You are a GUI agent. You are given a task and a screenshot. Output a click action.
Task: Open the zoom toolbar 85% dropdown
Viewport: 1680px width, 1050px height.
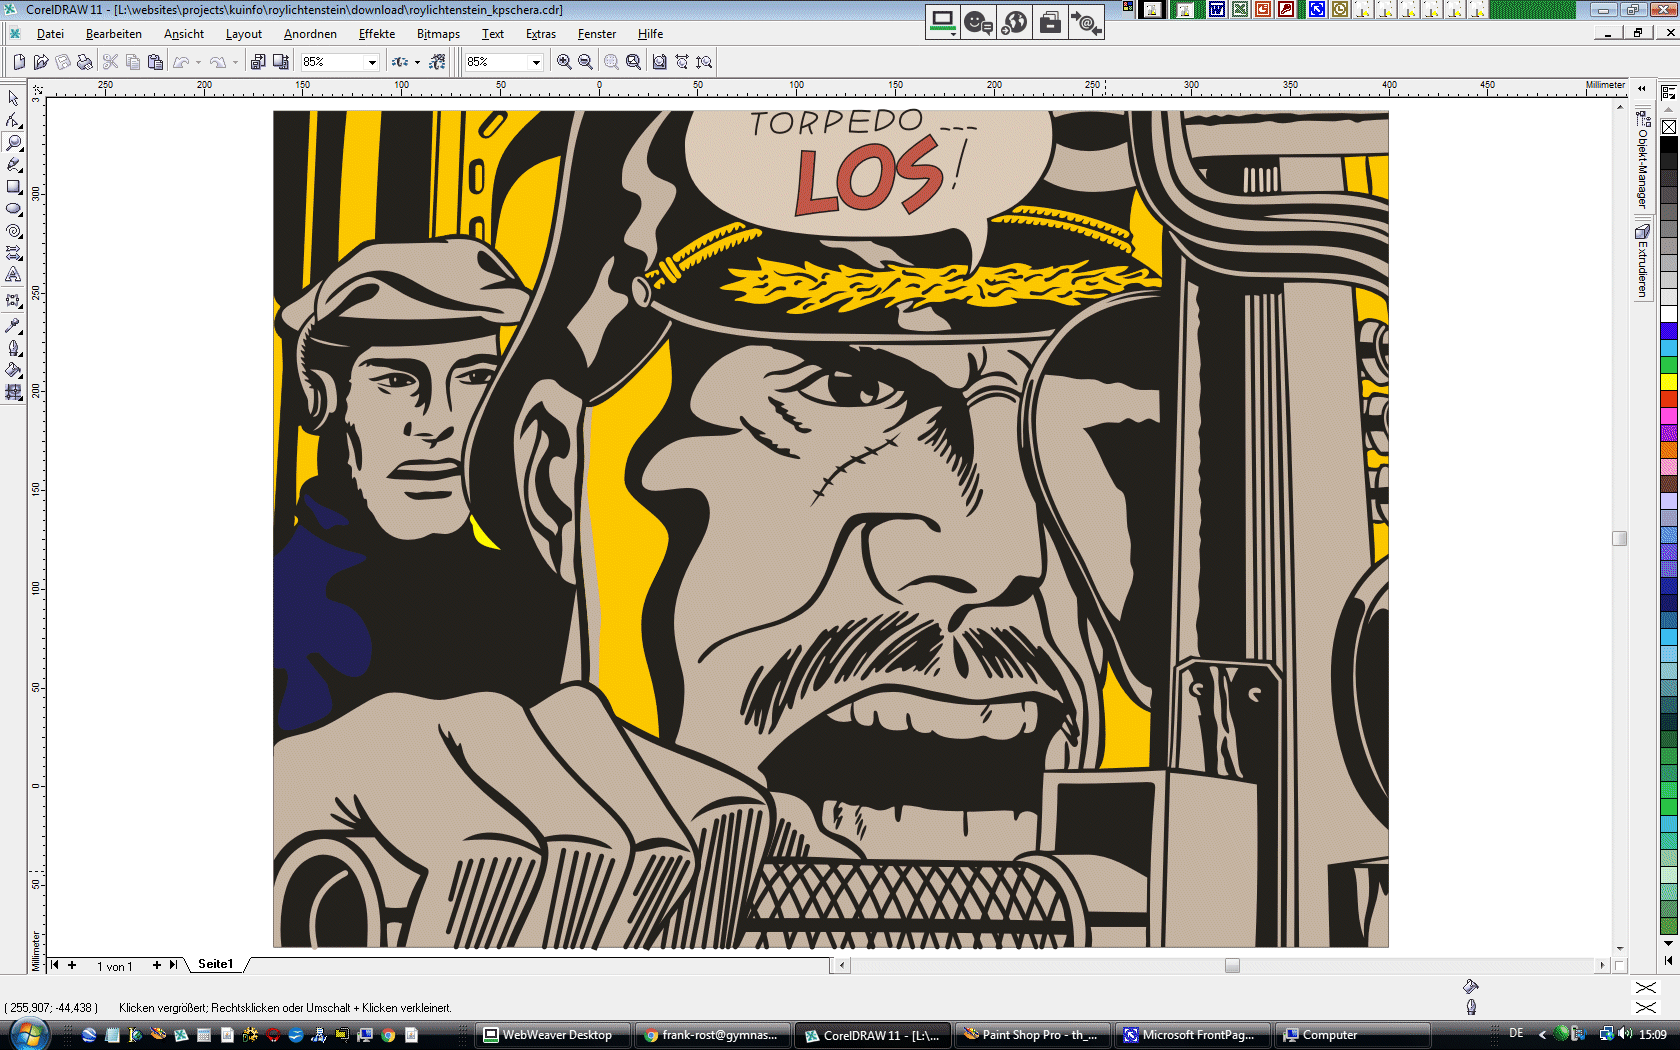(x=536, y=62)
